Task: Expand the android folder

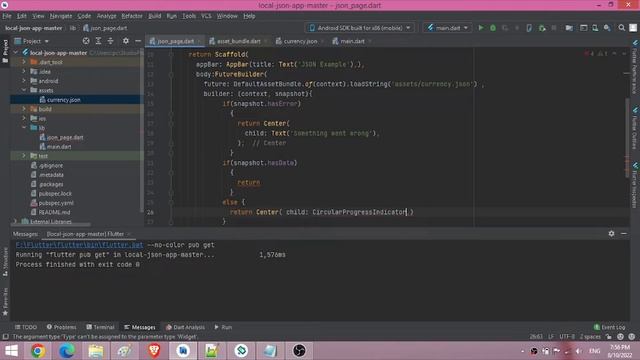Action: [x=24, y=81]
